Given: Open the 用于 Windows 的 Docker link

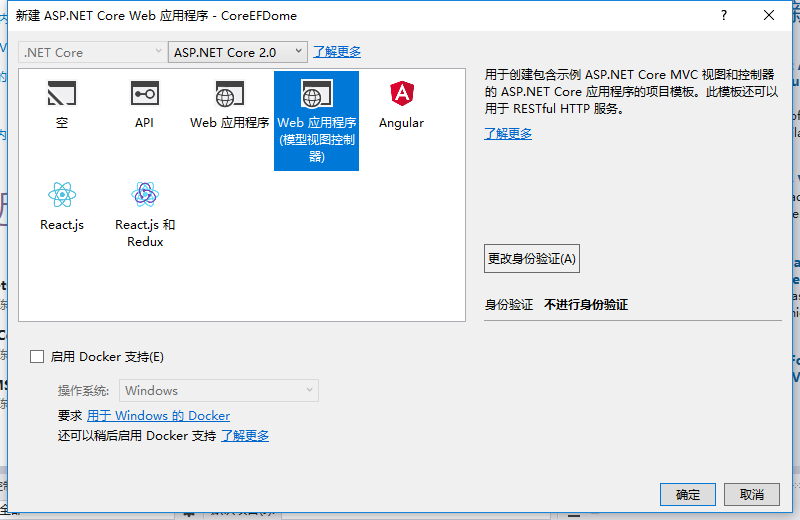Looking at the screenshot, I should coord(158,416).
